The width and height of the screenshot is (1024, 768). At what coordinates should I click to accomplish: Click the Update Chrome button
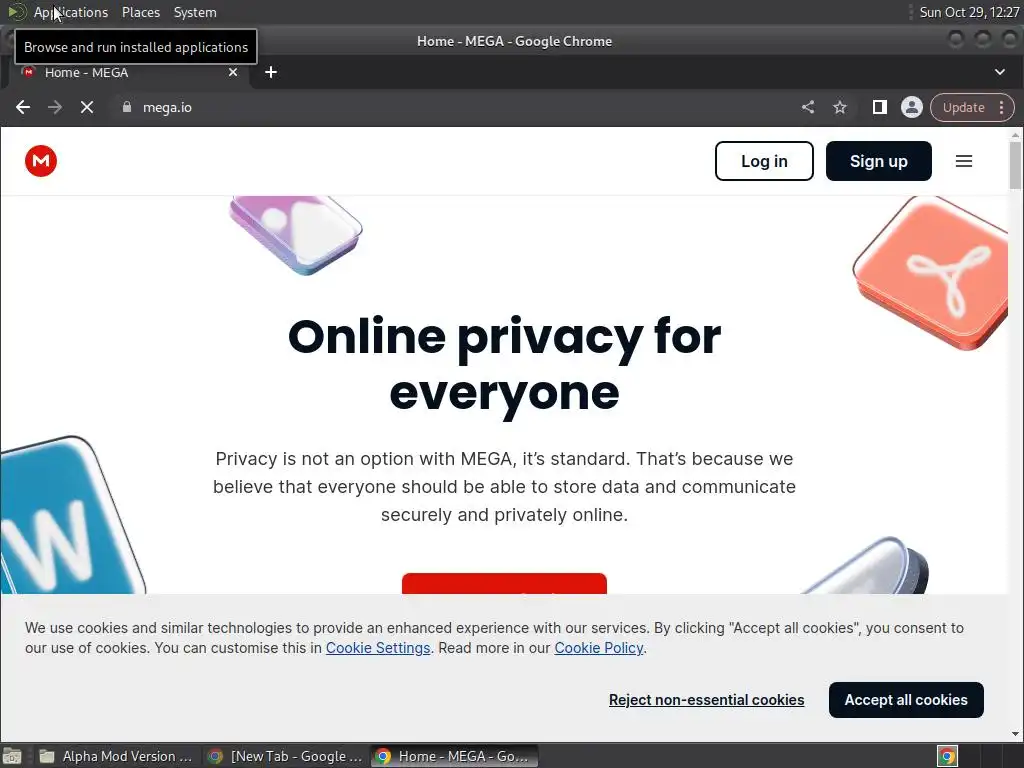963,107
